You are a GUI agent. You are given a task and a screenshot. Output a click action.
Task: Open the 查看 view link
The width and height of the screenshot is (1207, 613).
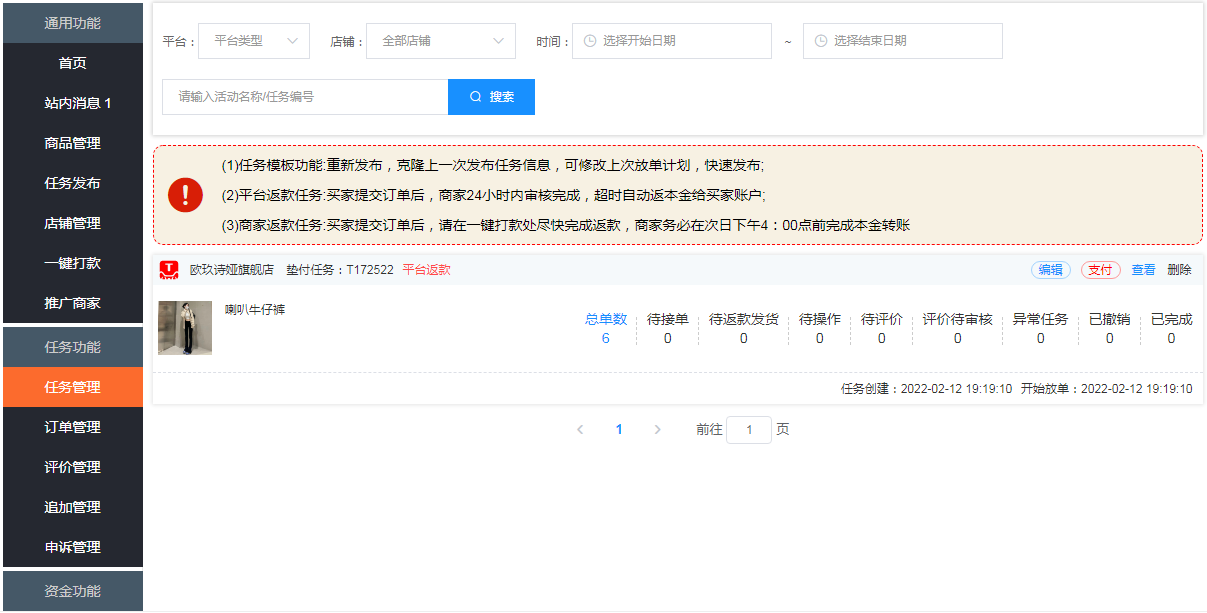[x=1143, y=270]
